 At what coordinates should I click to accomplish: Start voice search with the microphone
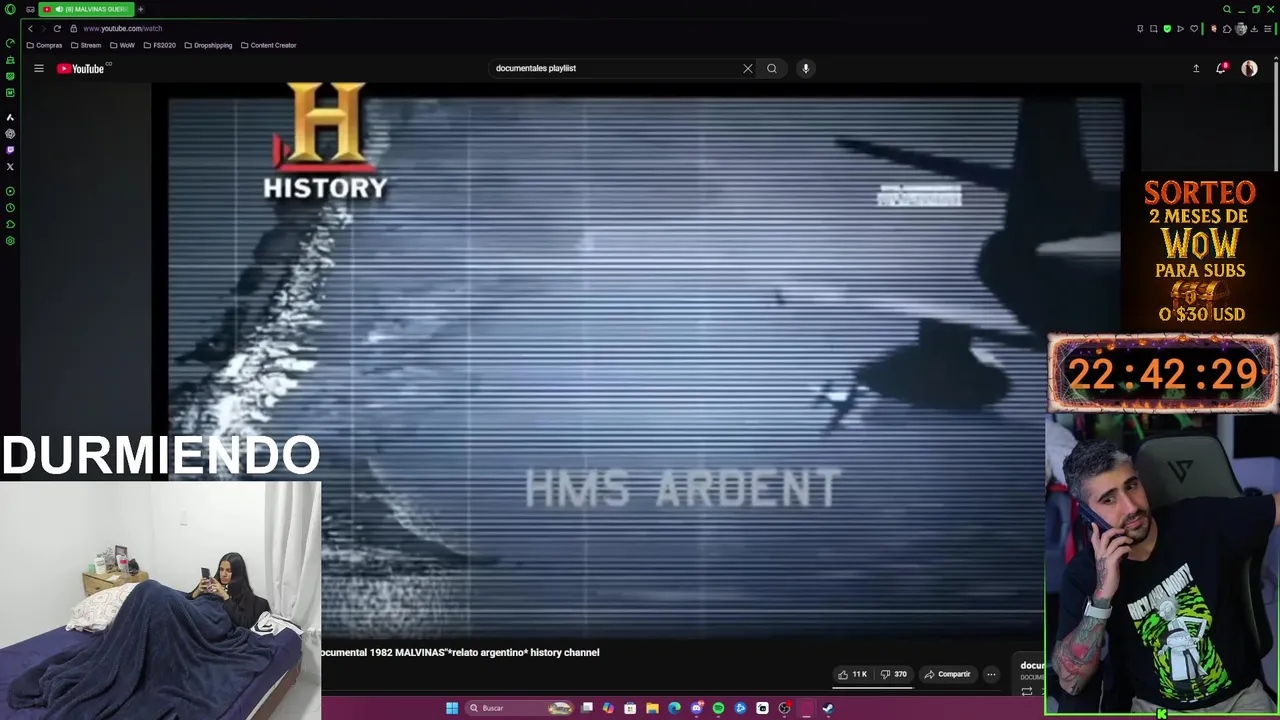(805, 68)
